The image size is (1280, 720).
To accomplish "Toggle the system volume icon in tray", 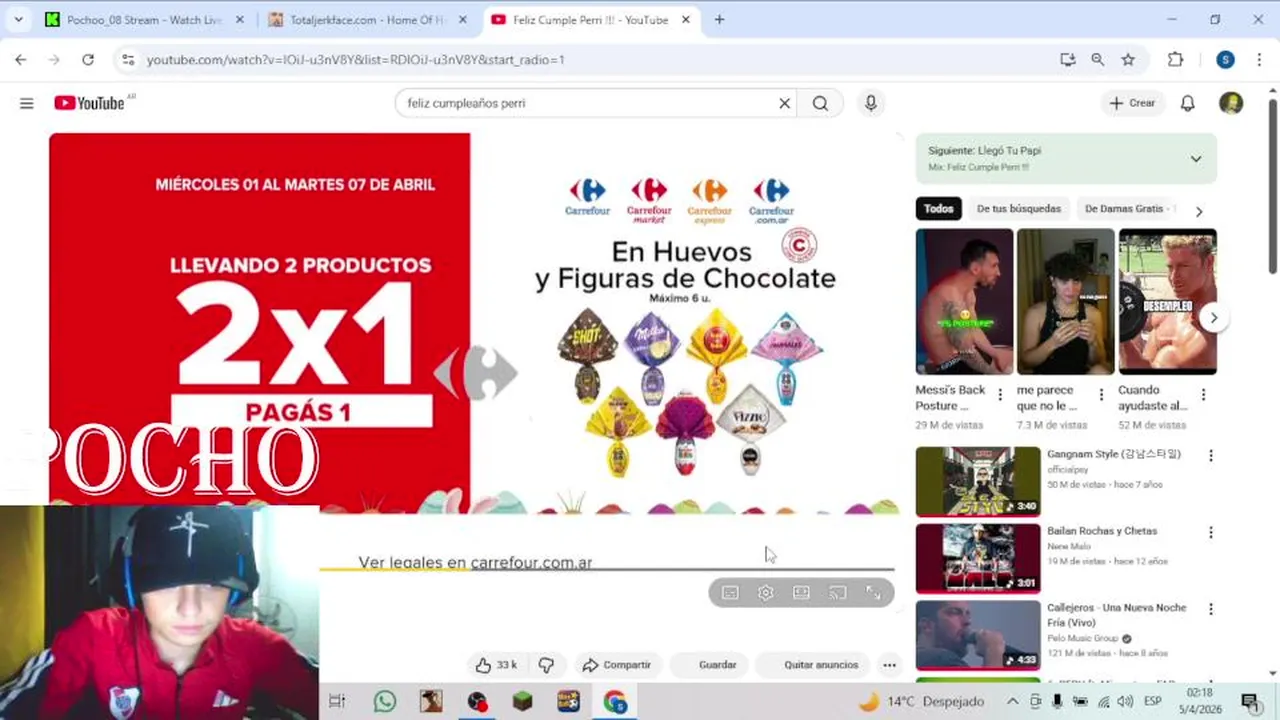I will pos(1125,702).
